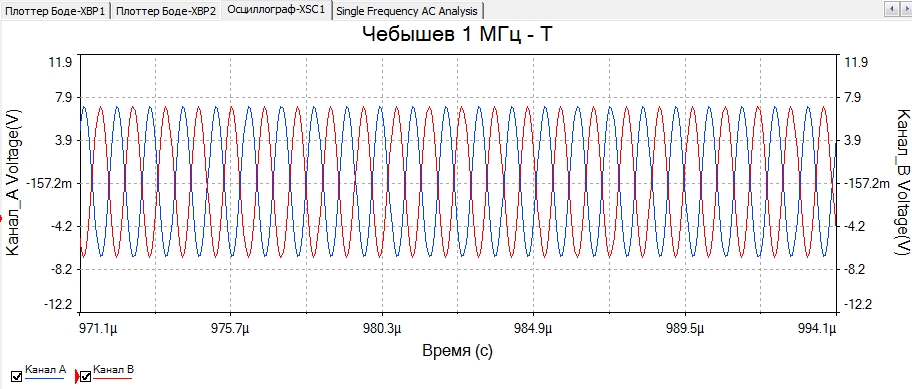912x389 pixels.
Task: Click left axis value 11.9
Action: click(60, 62)
